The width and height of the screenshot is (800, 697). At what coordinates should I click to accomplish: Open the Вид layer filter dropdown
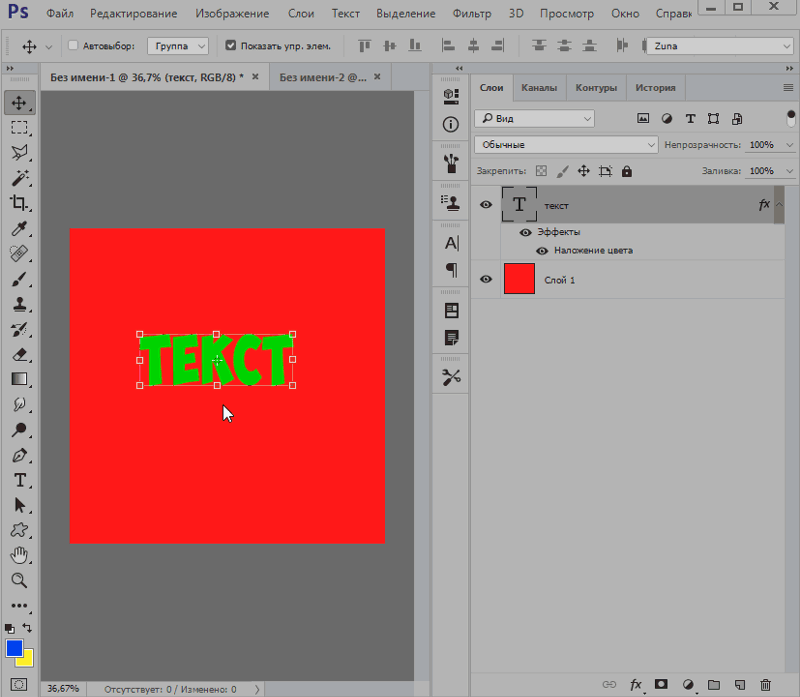(535, 118)
